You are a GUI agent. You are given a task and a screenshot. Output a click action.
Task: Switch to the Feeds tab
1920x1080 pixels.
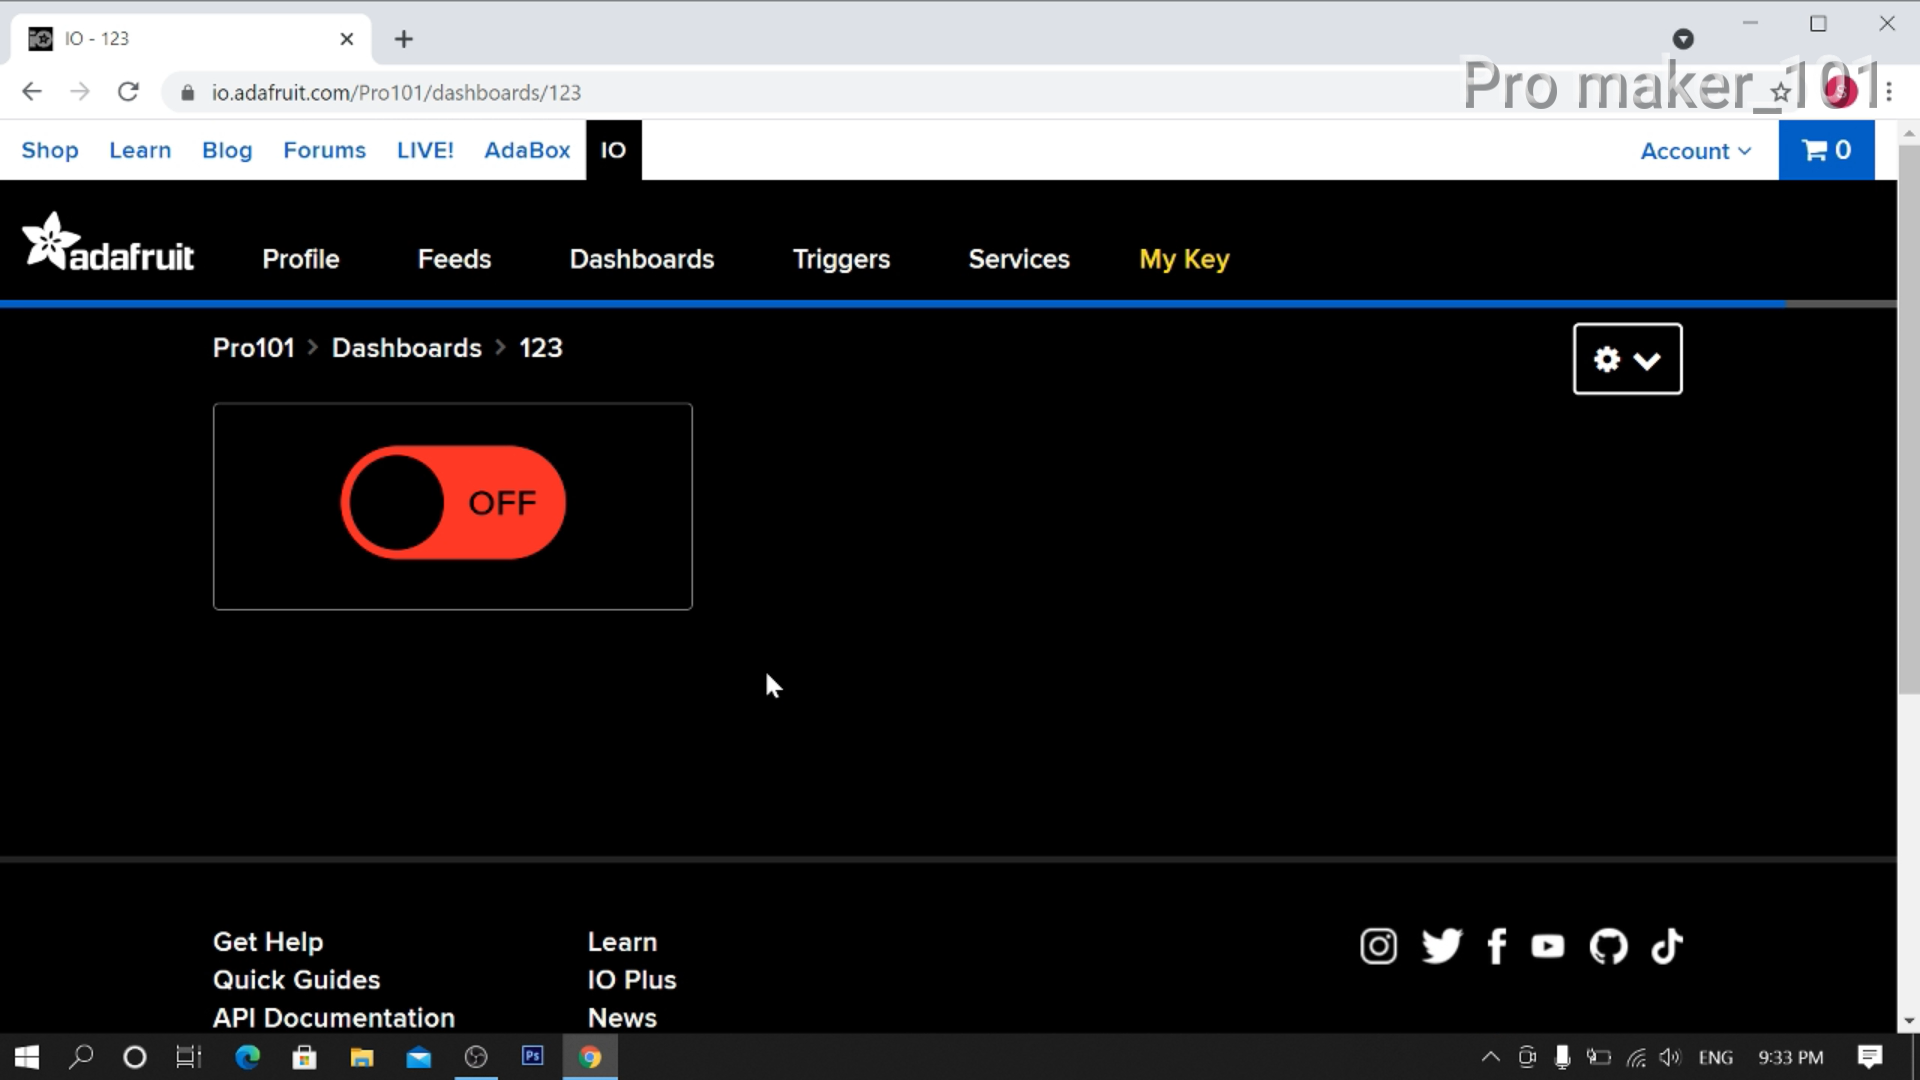pyautogui.click(x=454, y=259)
